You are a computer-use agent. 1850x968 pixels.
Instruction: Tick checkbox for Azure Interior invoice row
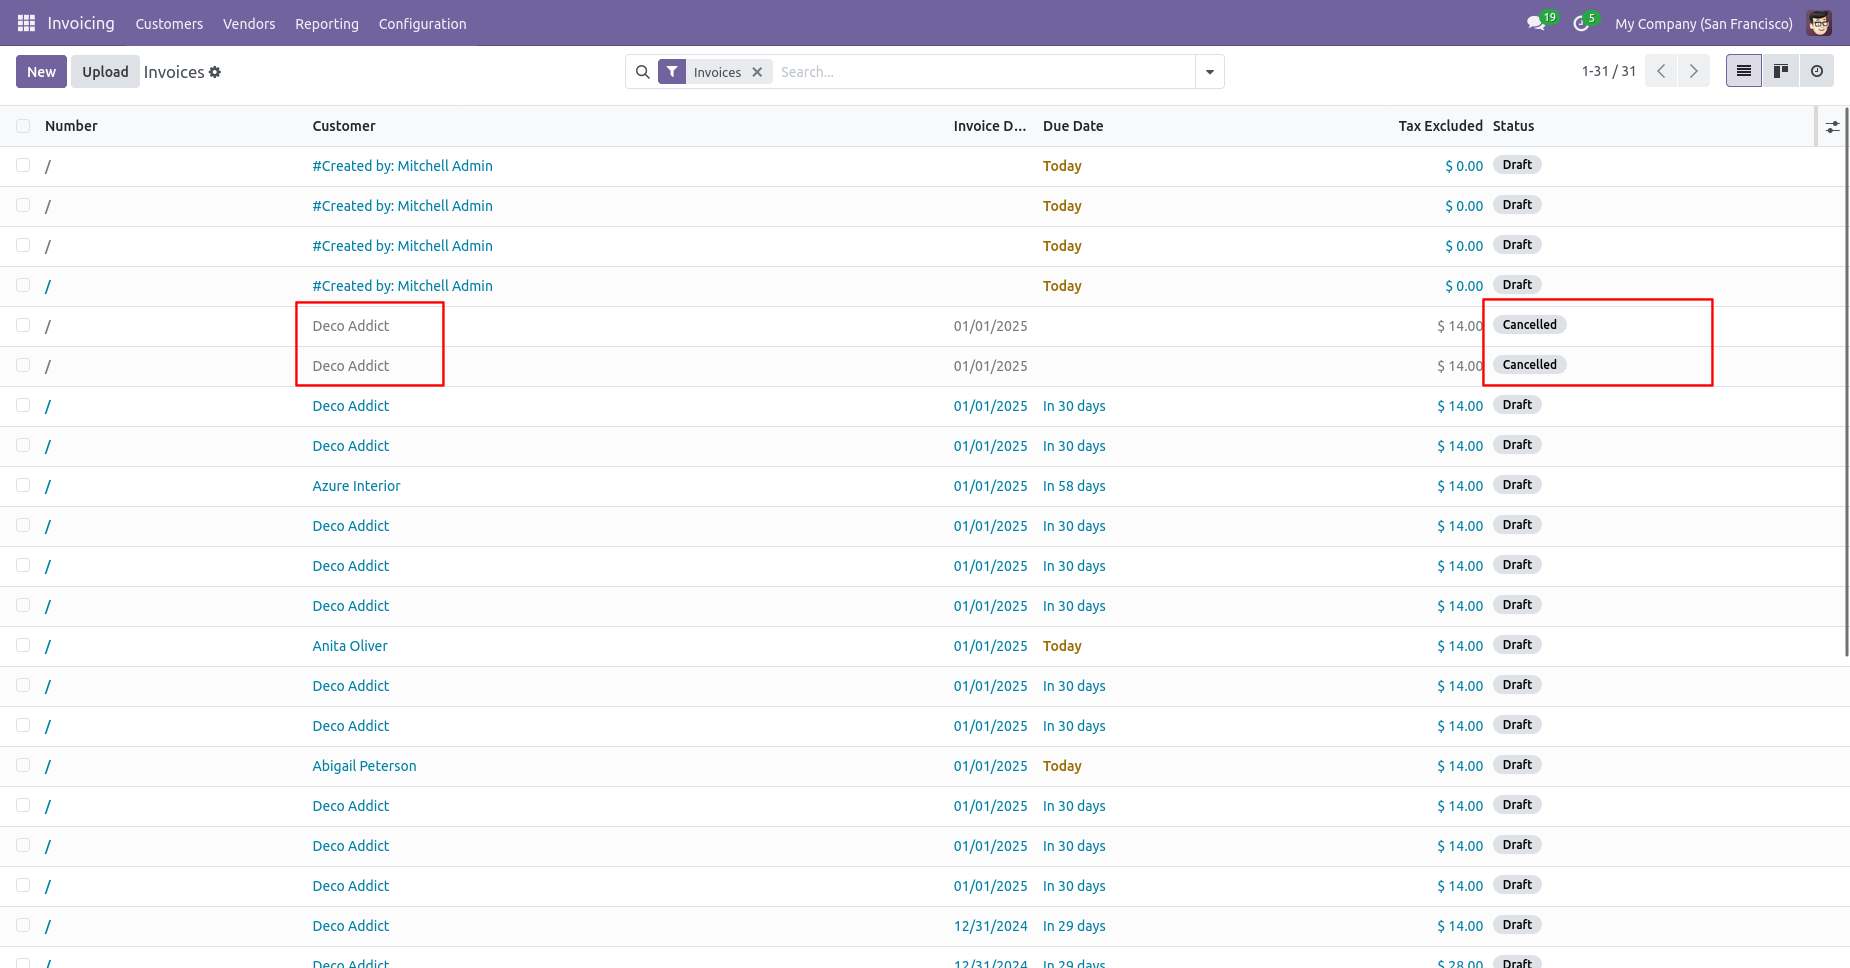point(23,486)
